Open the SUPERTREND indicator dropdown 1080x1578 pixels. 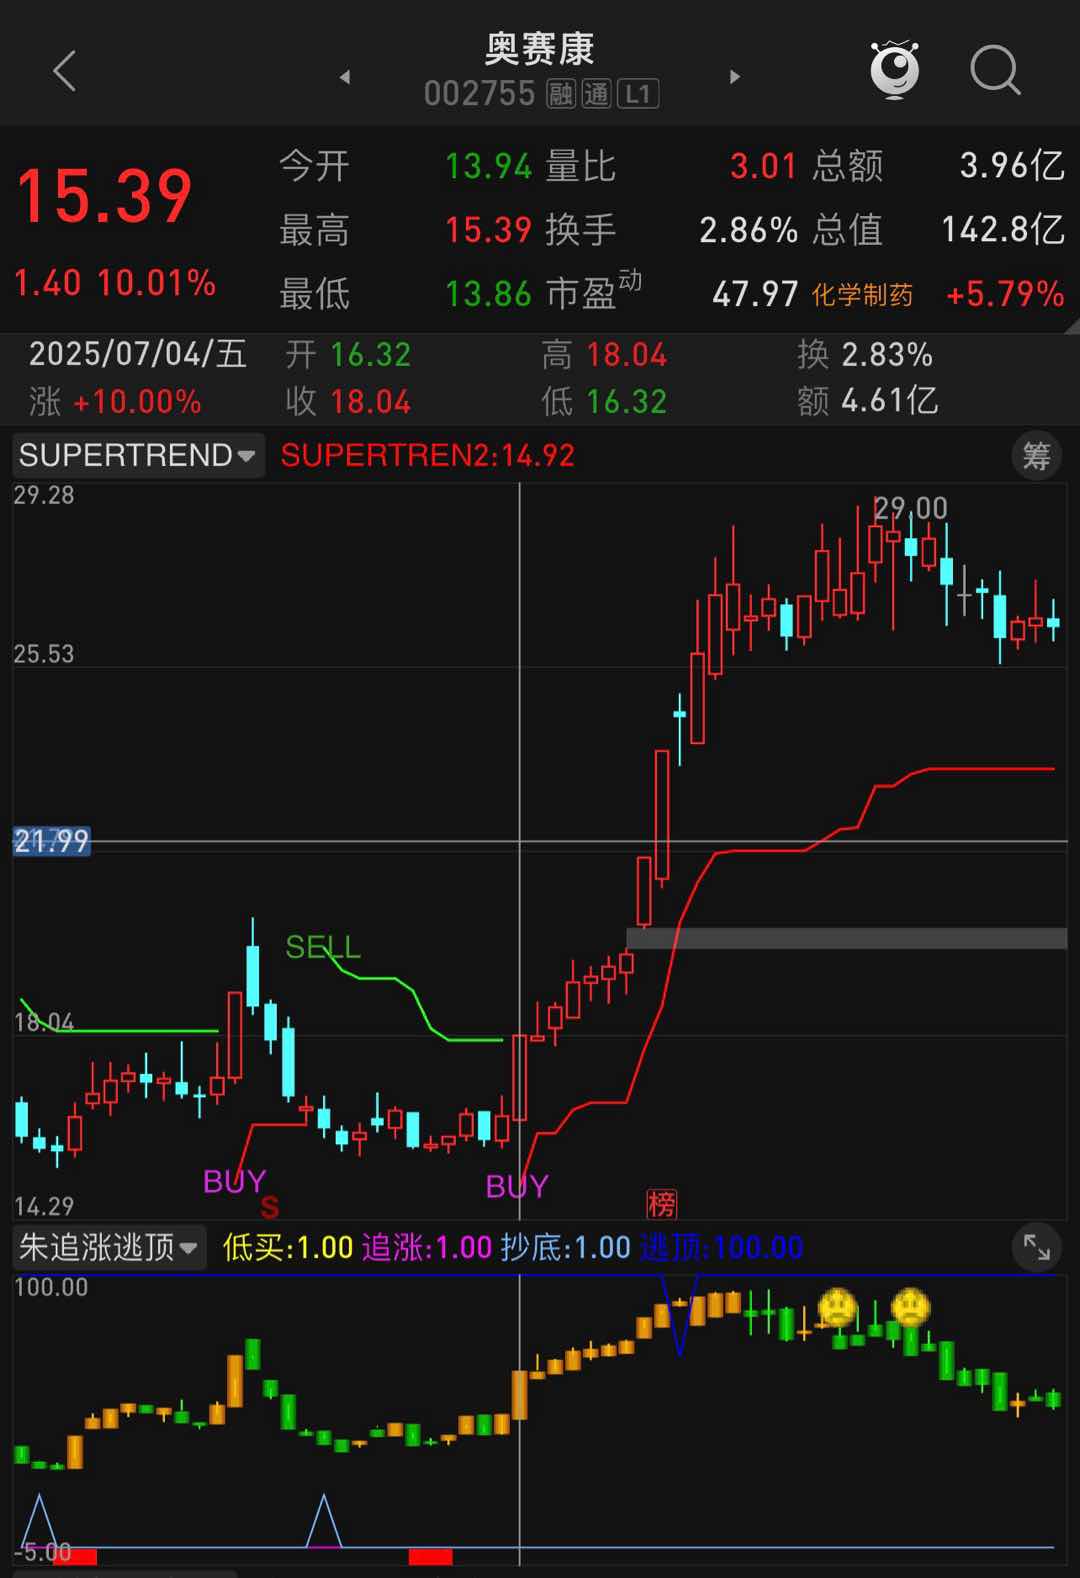click(x=138, y=455)
